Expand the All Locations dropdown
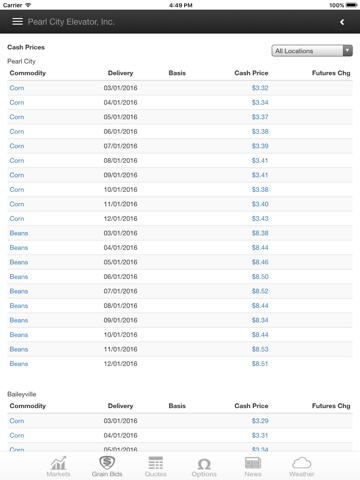Viewport: 360px width, 480px height. (312, 51)
